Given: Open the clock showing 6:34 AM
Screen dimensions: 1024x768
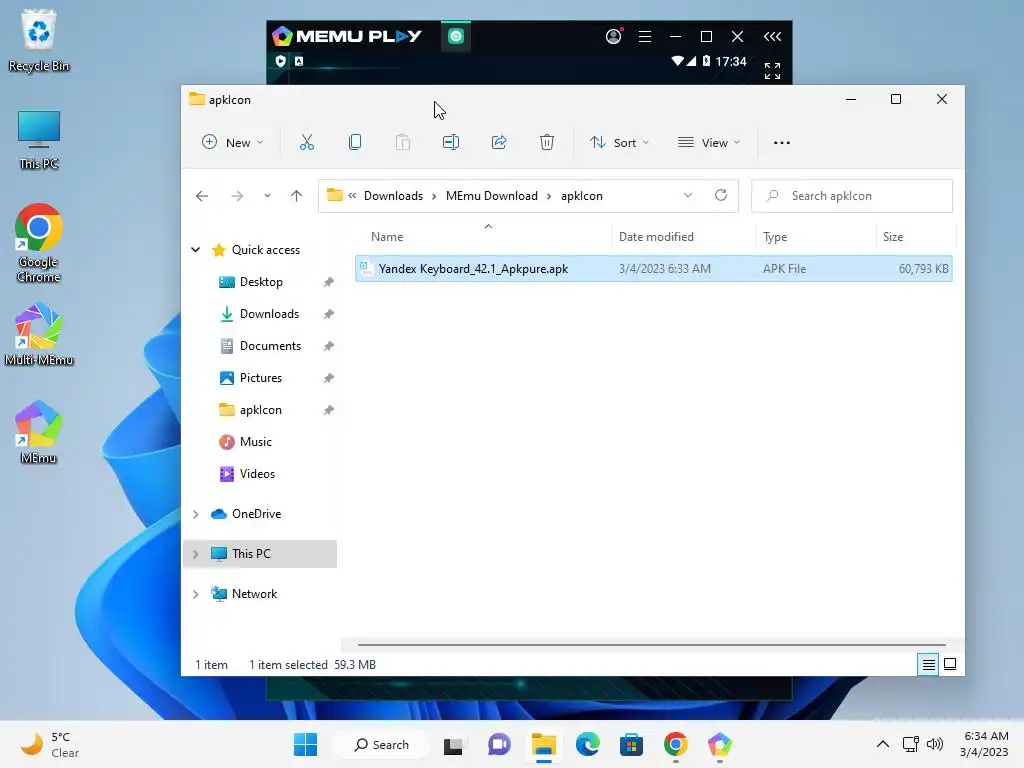Looking at the screenshot, I should click(x=985, y=744).
